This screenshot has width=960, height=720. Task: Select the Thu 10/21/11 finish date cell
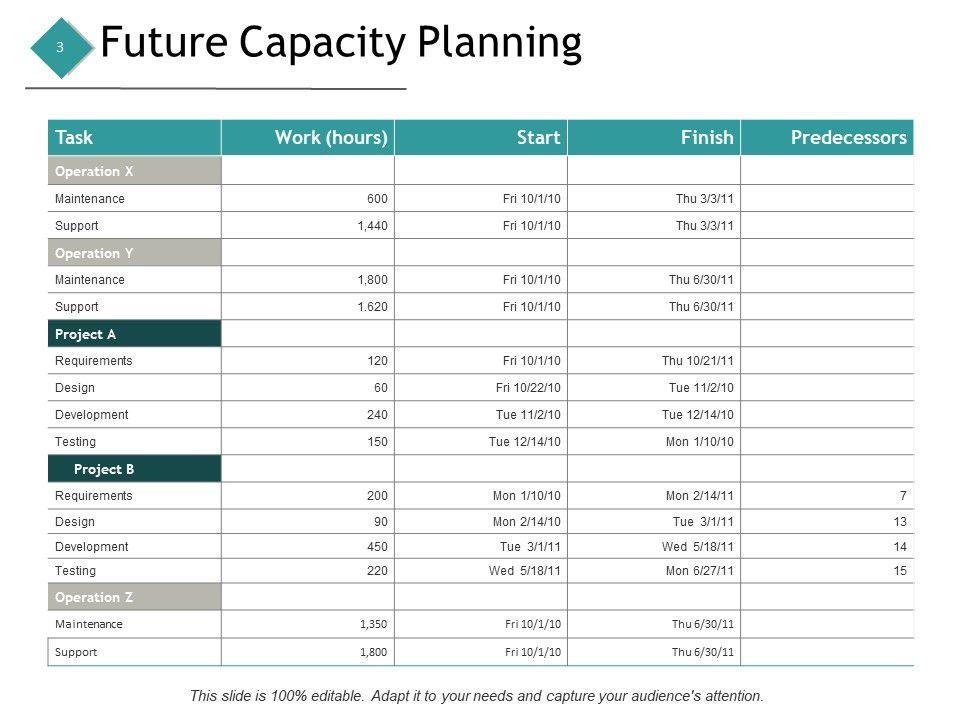(698, 361)
